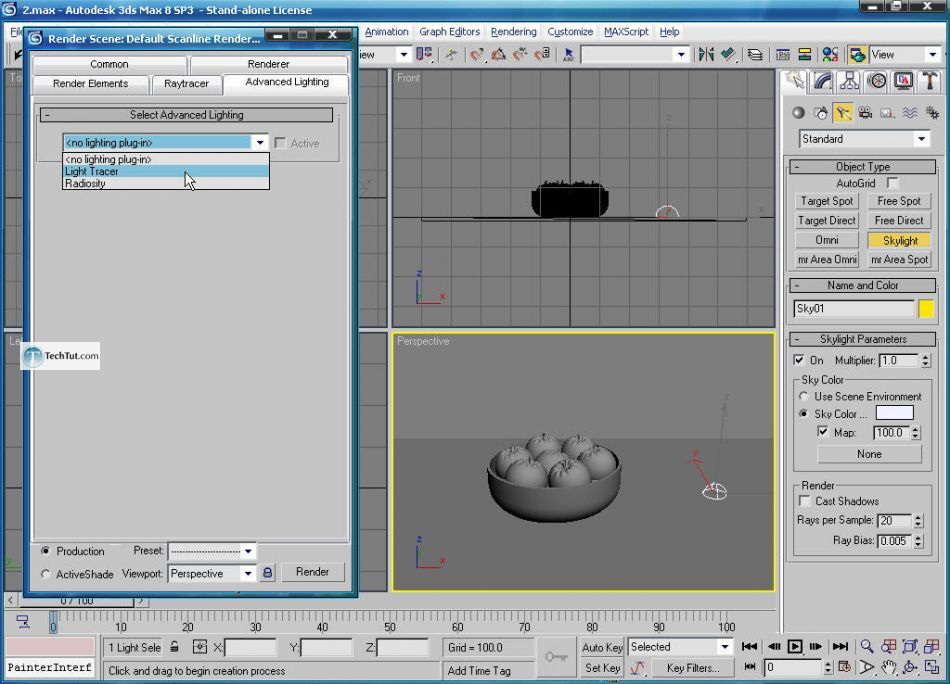Open the Modify panel tab
This screenshot has height=684, width=950.
822,81
